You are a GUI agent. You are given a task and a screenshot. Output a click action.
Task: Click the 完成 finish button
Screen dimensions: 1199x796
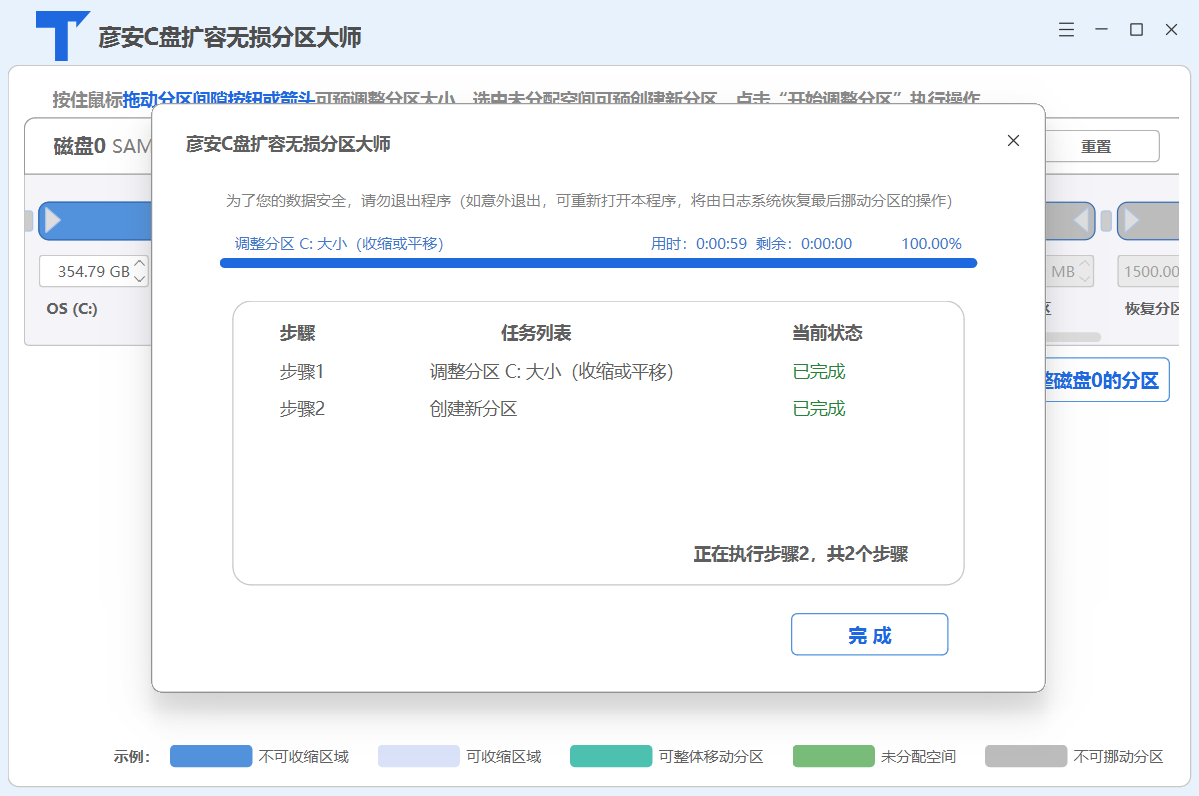869,634
